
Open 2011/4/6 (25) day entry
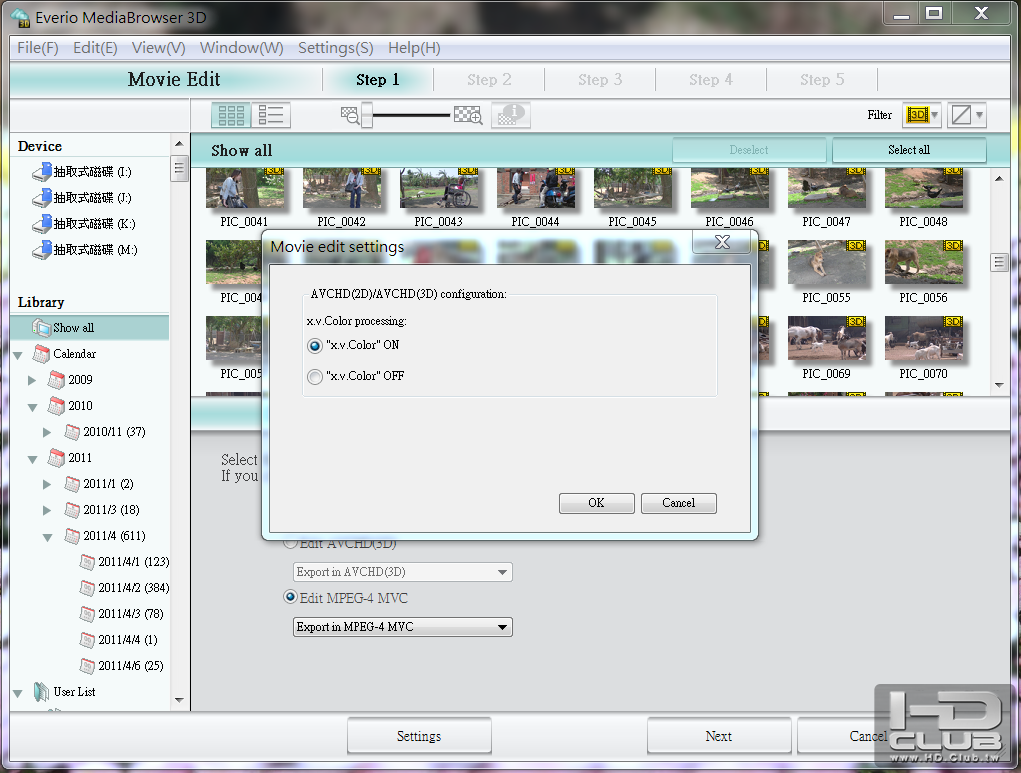(122, 666)
